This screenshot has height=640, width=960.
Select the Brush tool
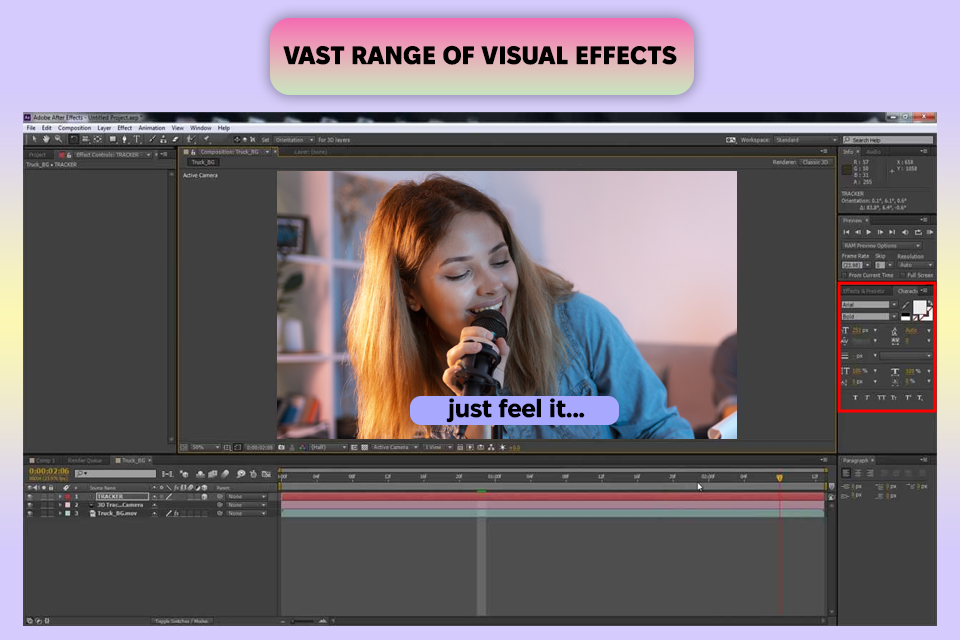(153, 140)
